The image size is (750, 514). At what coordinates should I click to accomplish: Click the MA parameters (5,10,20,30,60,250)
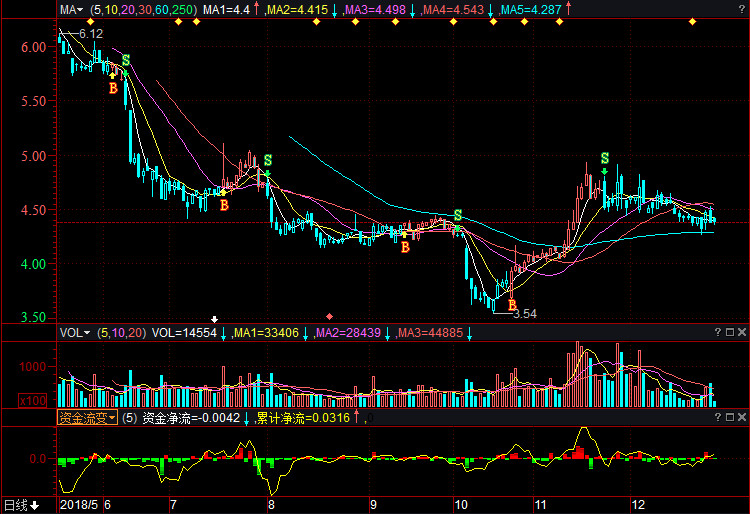click(143, 10)
